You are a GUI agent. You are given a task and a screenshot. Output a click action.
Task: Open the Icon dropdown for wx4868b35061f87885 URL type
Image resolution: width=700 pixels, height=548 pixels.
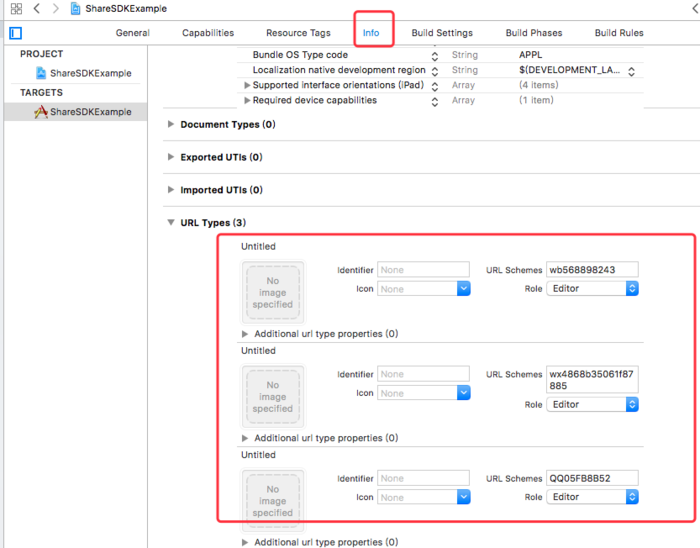(463, 393)
